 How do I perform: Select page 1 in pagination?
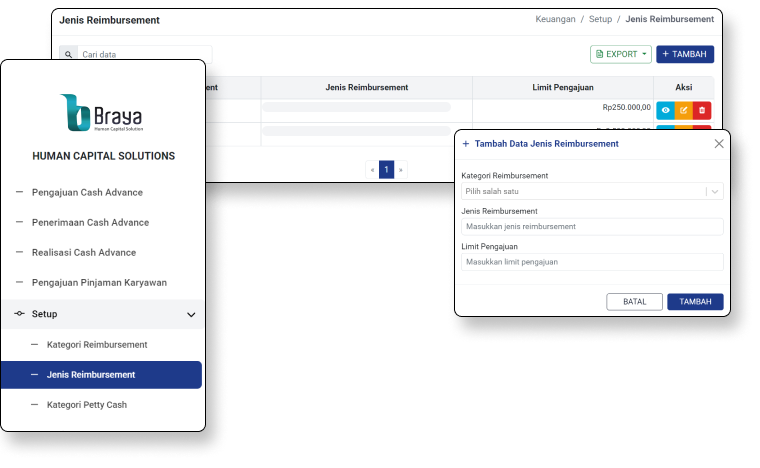click(x=386, y=170)
